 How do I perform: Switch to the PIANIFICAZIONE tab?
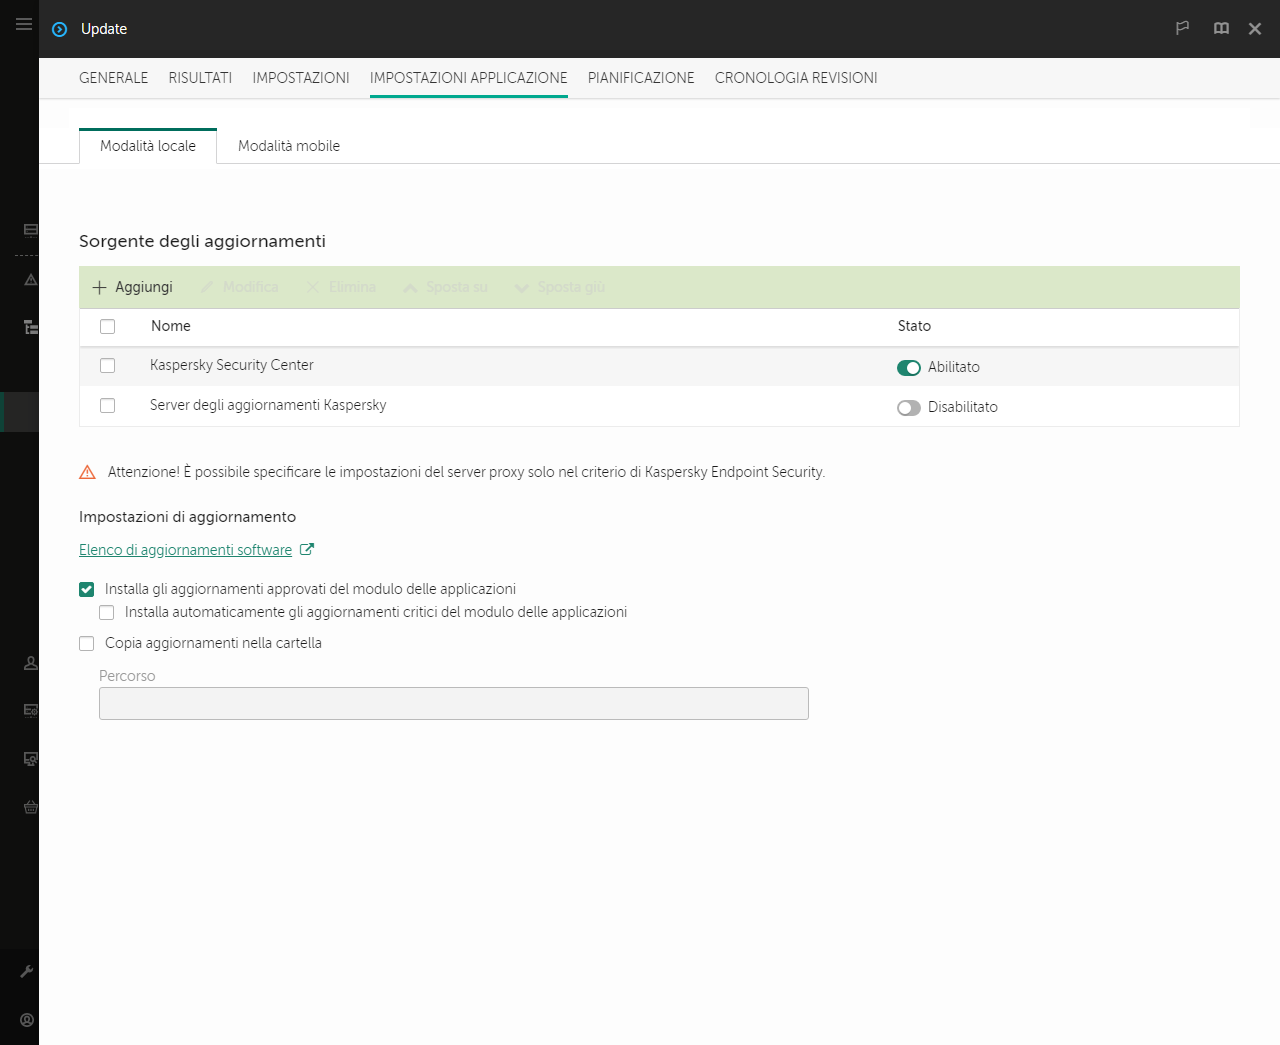coord(640,78)
